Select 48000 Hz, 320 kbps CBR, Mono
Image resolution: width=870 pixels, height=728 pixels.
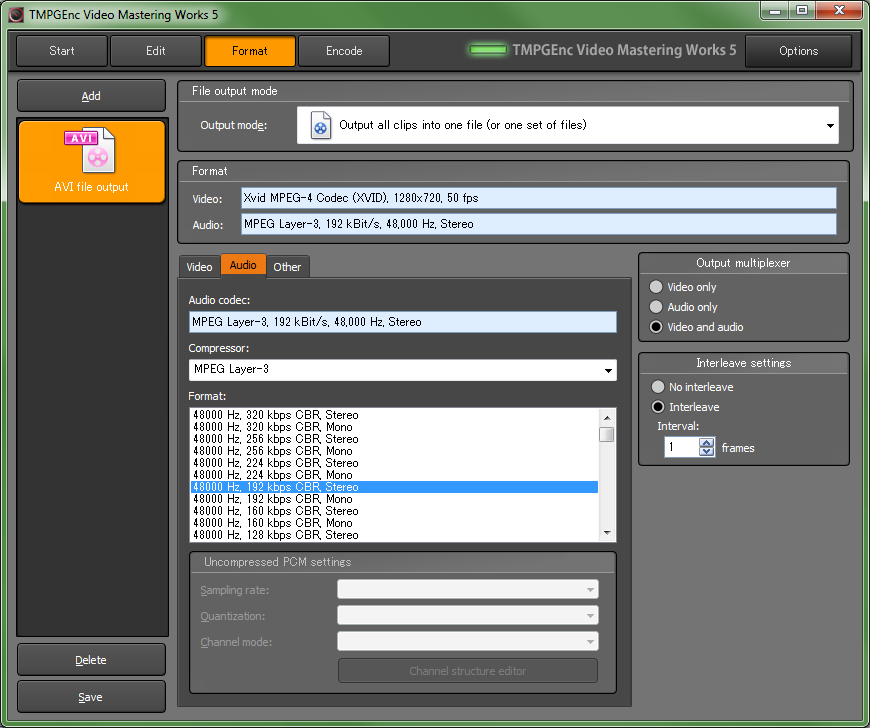394,427
